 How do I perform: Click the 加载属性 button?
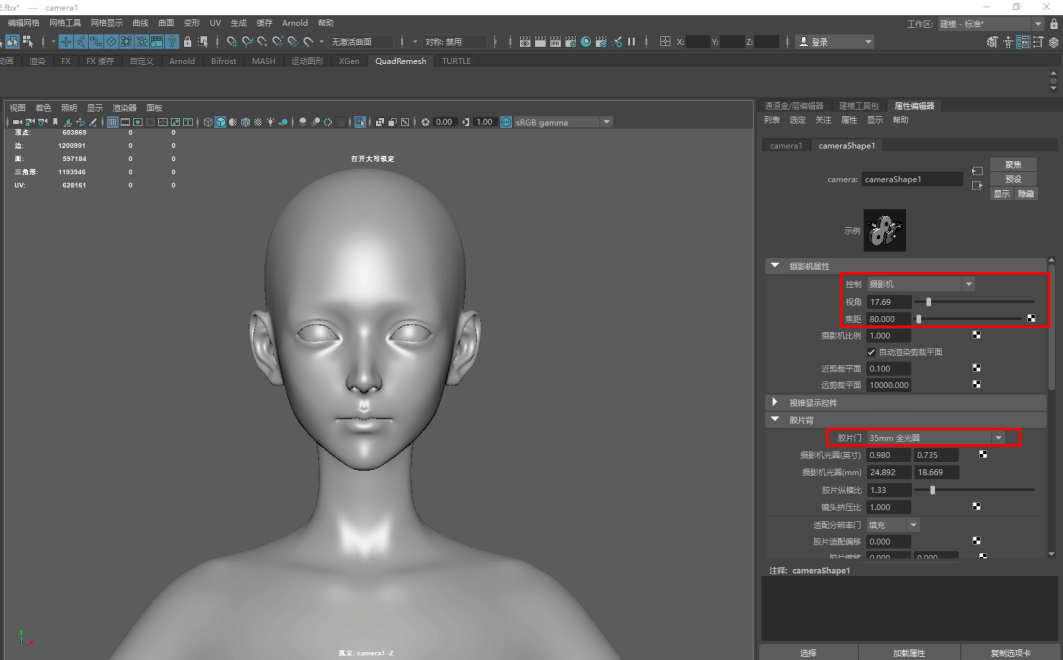point(909,653)
